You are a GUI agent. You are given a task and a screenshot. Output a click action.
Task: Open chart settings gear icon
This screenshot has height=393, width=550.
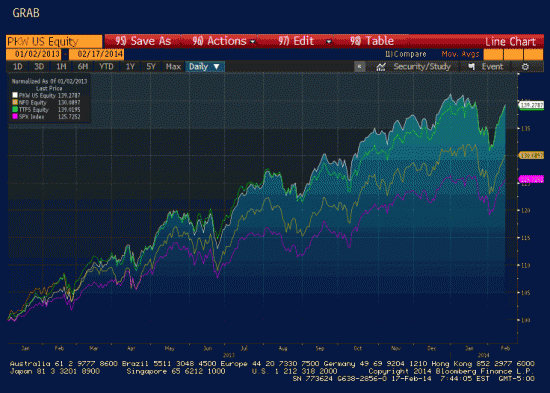[x=525, y=67]
